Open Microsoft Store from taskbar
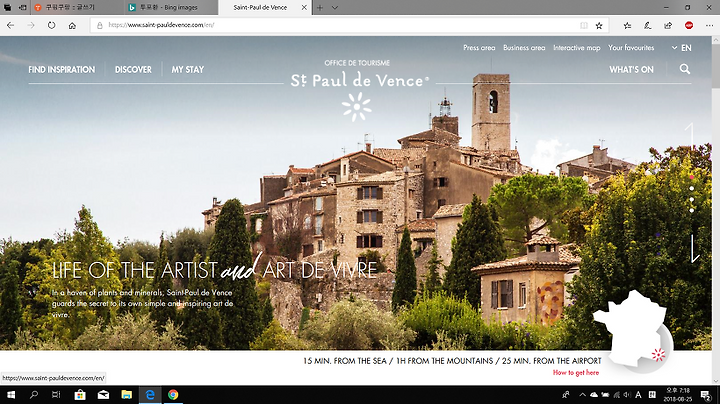 click(80, 394)
